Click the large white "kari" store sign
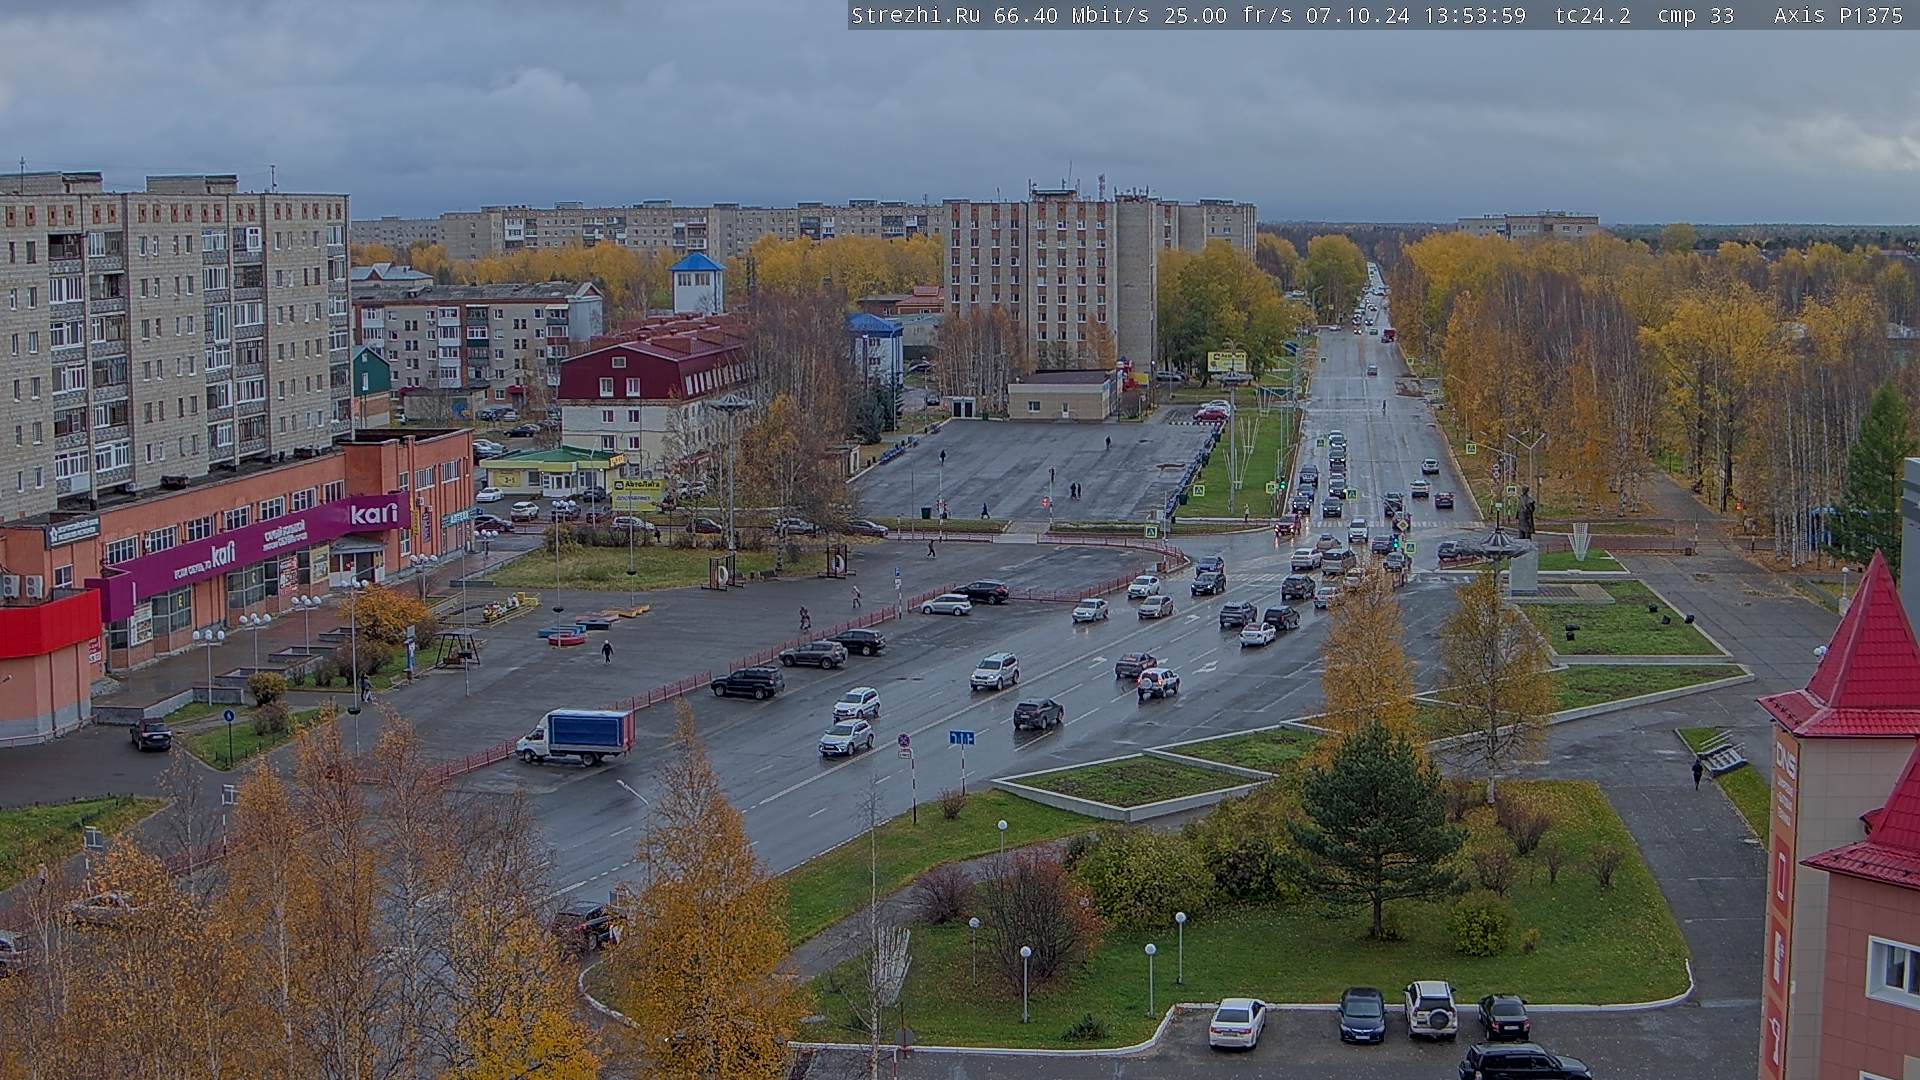Screen dimensions: 1920x1080 pos(374,514)
